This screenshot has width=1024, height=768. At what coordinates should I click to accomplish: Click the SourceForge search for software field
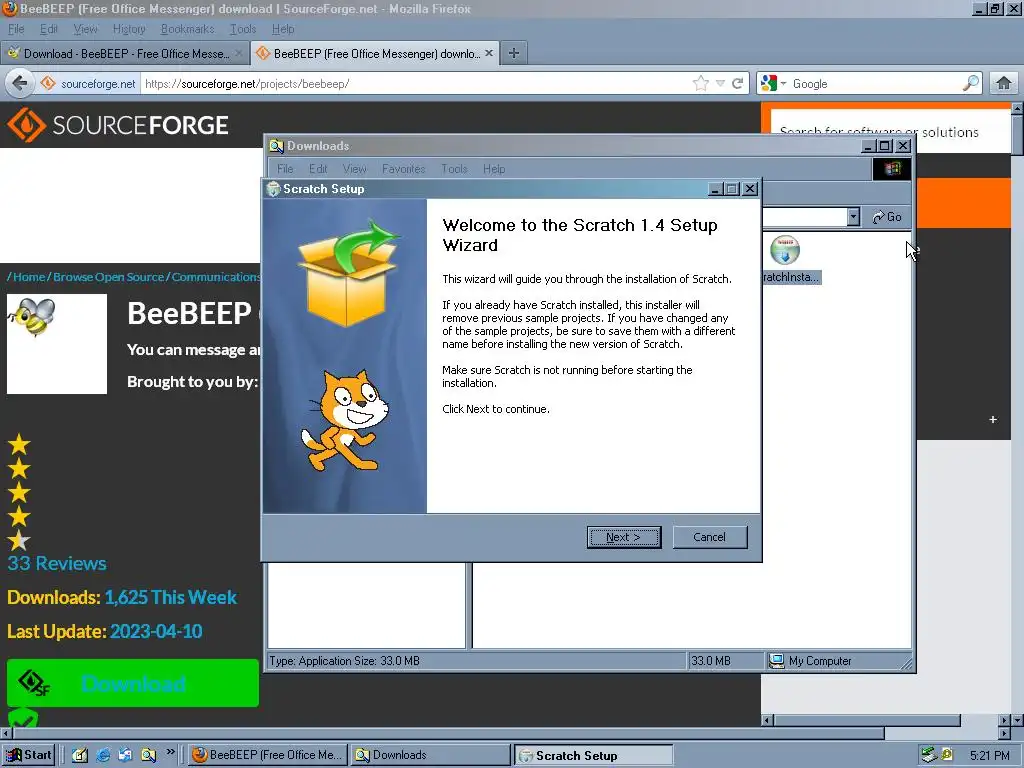coord(890,131)
